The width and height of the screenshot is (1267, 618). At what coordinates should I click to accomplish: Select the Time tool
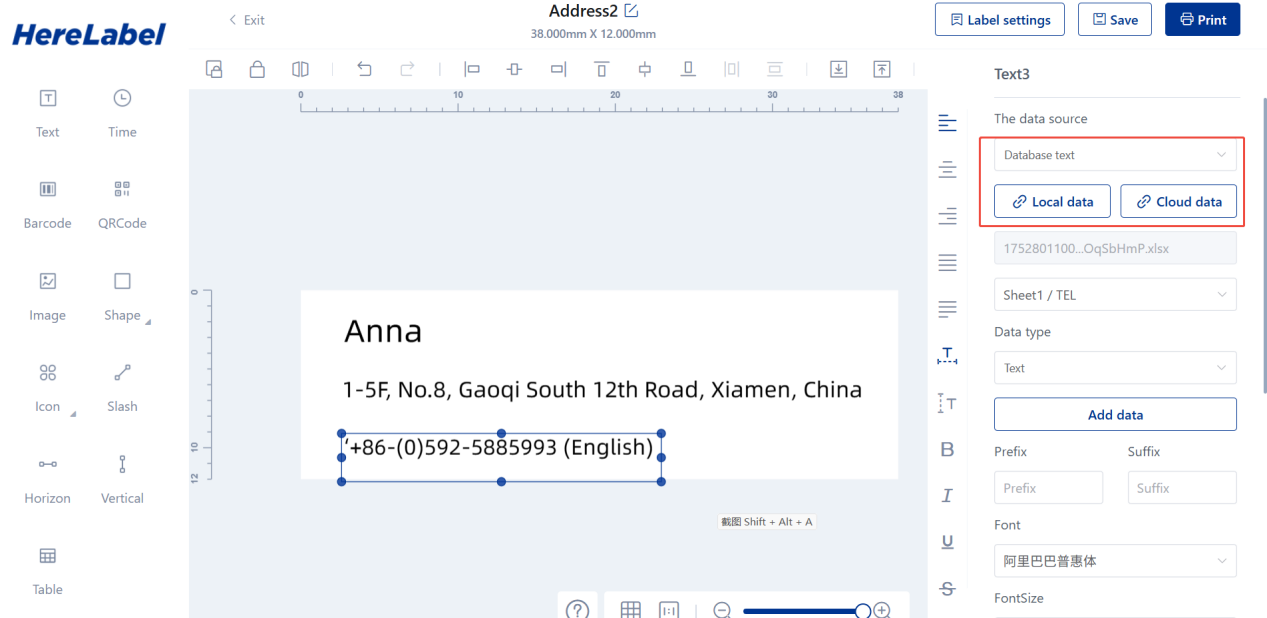pos(121,112)
